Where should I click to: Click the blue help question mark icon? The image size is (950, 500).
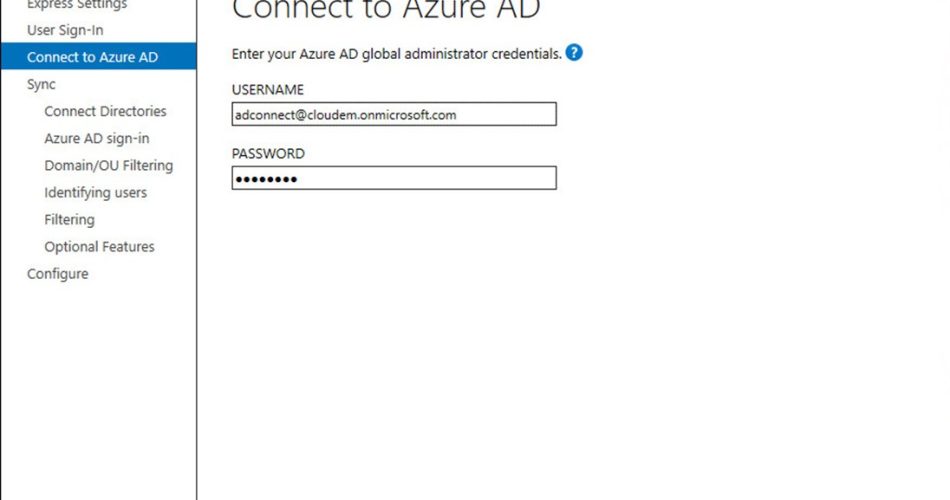(x=574, y=53)
